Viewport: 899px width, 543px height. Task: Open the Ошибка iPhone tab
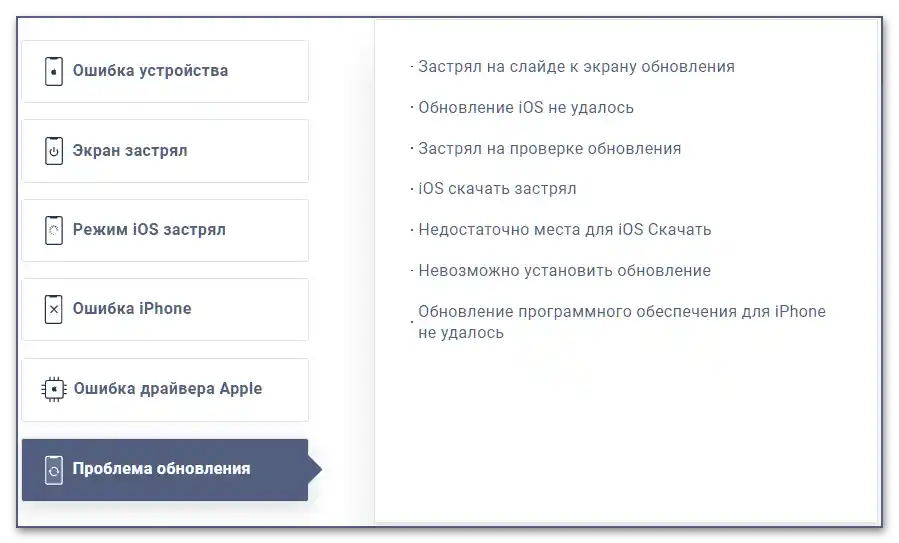pos(165,310)
